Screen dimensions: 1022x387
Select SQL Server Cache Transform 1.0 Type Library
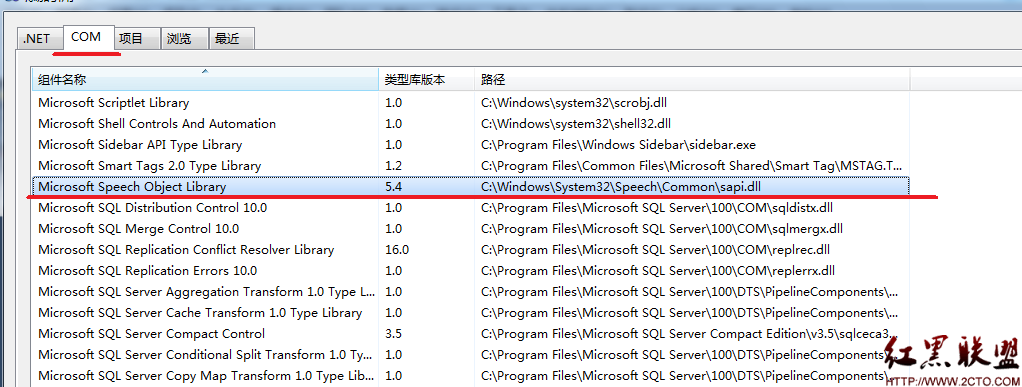tap(471, 313)
